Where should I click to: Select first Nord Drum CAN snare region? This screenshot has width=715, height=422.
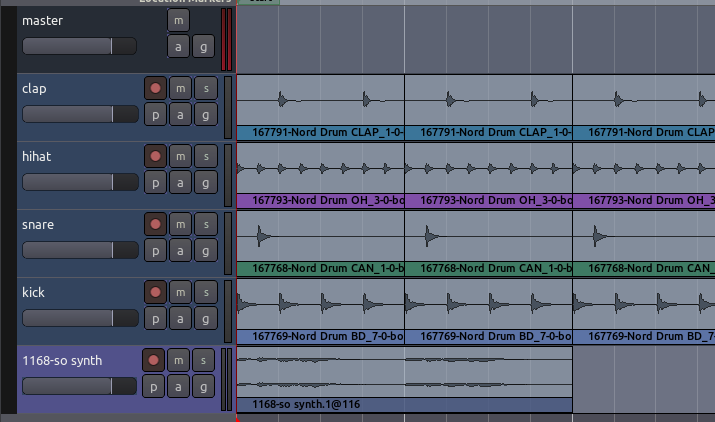pyautogui.click(x=321, y=243)
